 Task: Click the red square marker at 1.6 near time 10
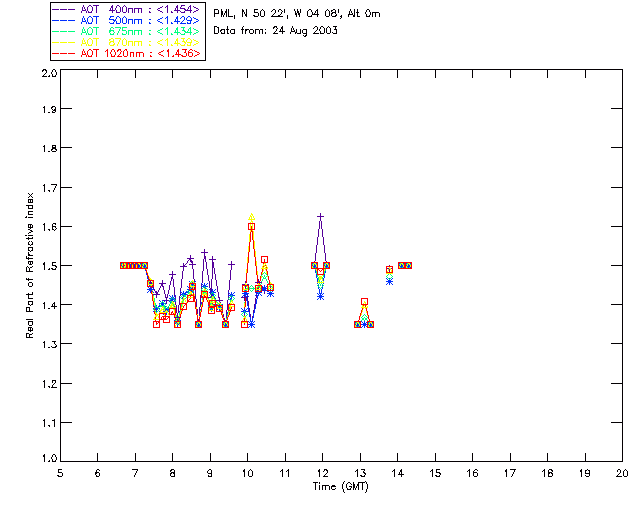pos(251,227)
